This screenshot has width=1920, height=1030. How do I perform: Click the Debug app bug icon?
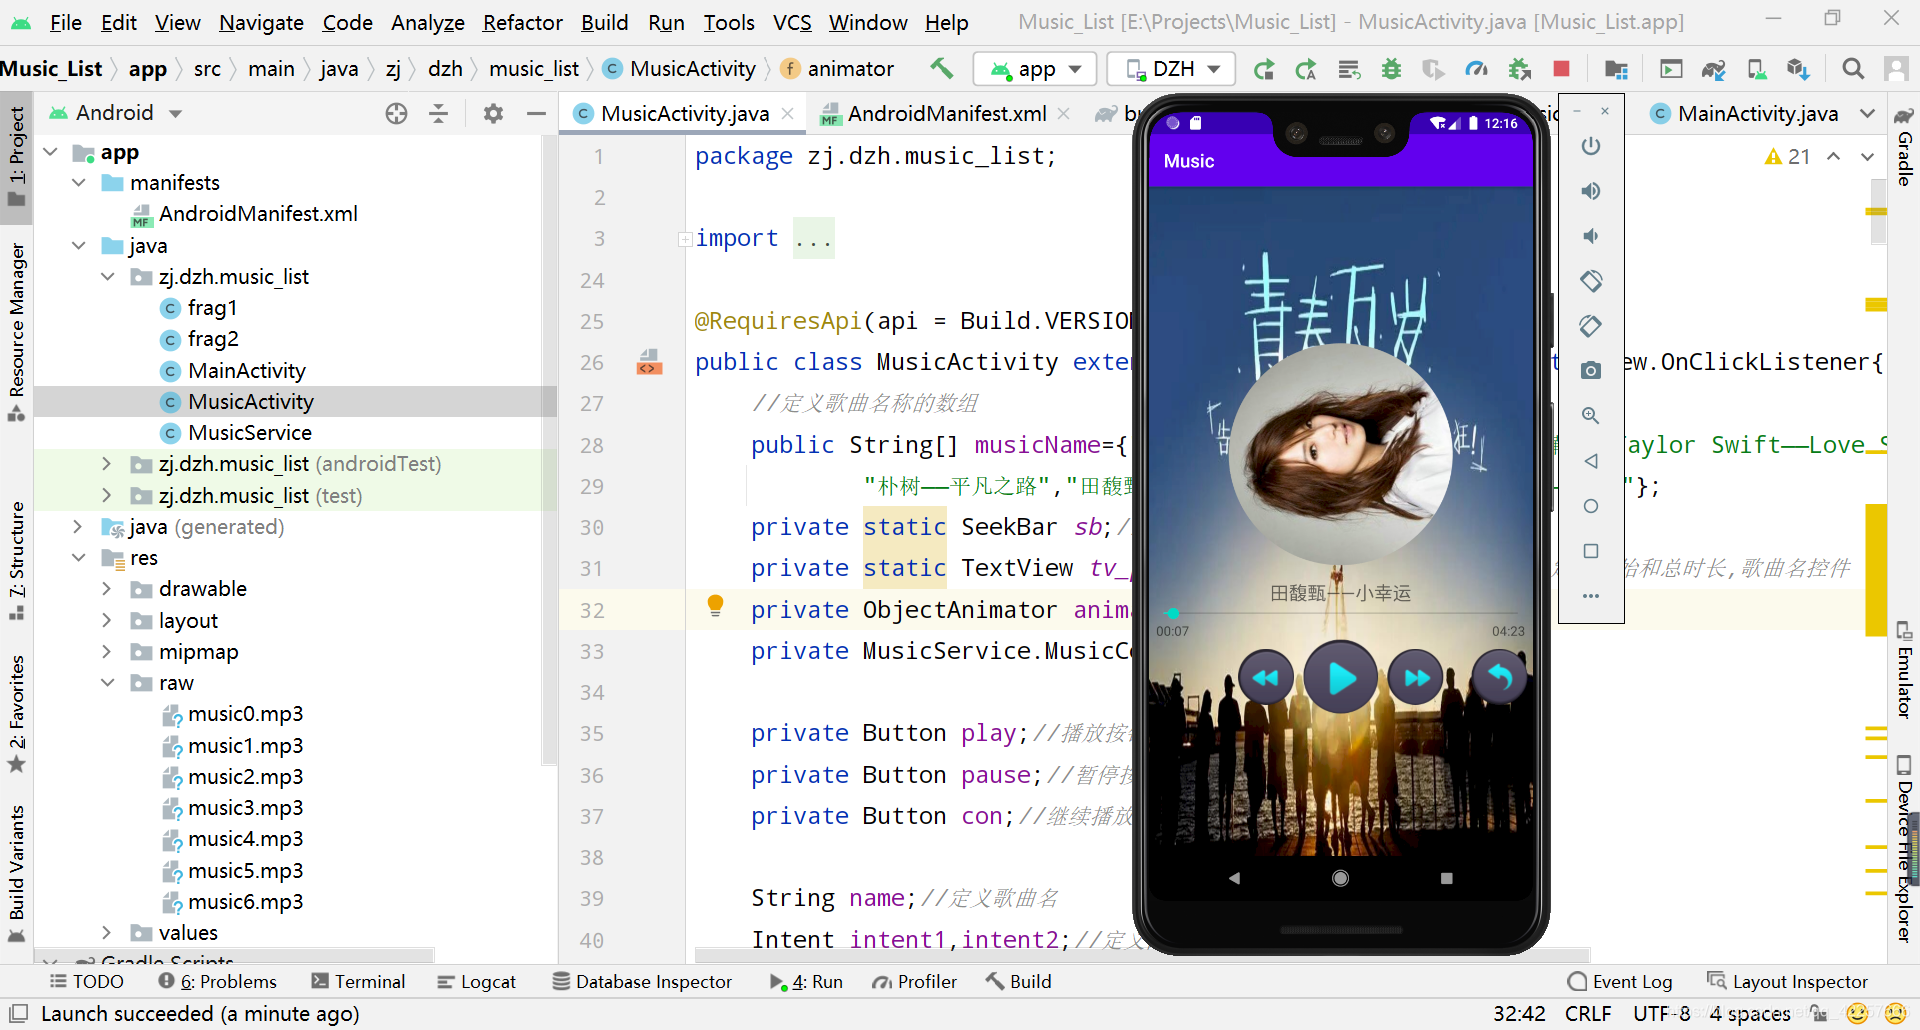click(x=1391, y=69)
